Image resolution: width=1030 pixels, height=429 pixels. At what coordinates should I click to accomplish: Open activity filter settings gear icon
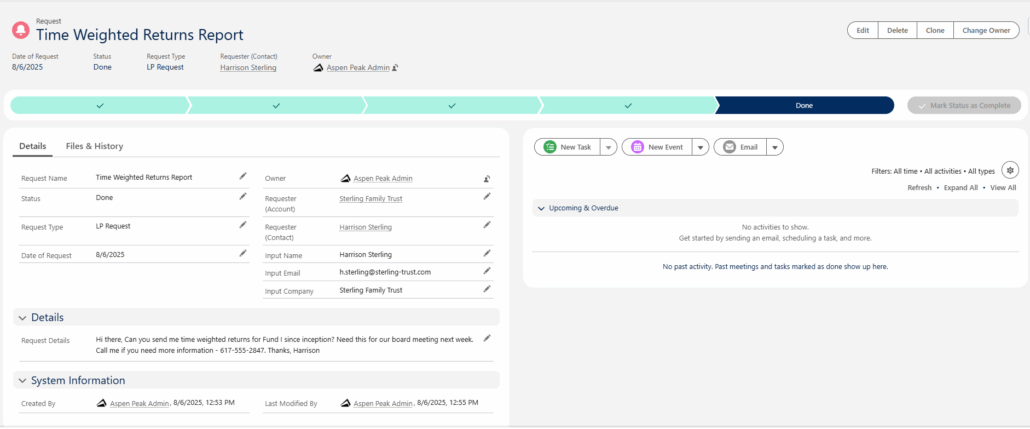click(1009, 170)
